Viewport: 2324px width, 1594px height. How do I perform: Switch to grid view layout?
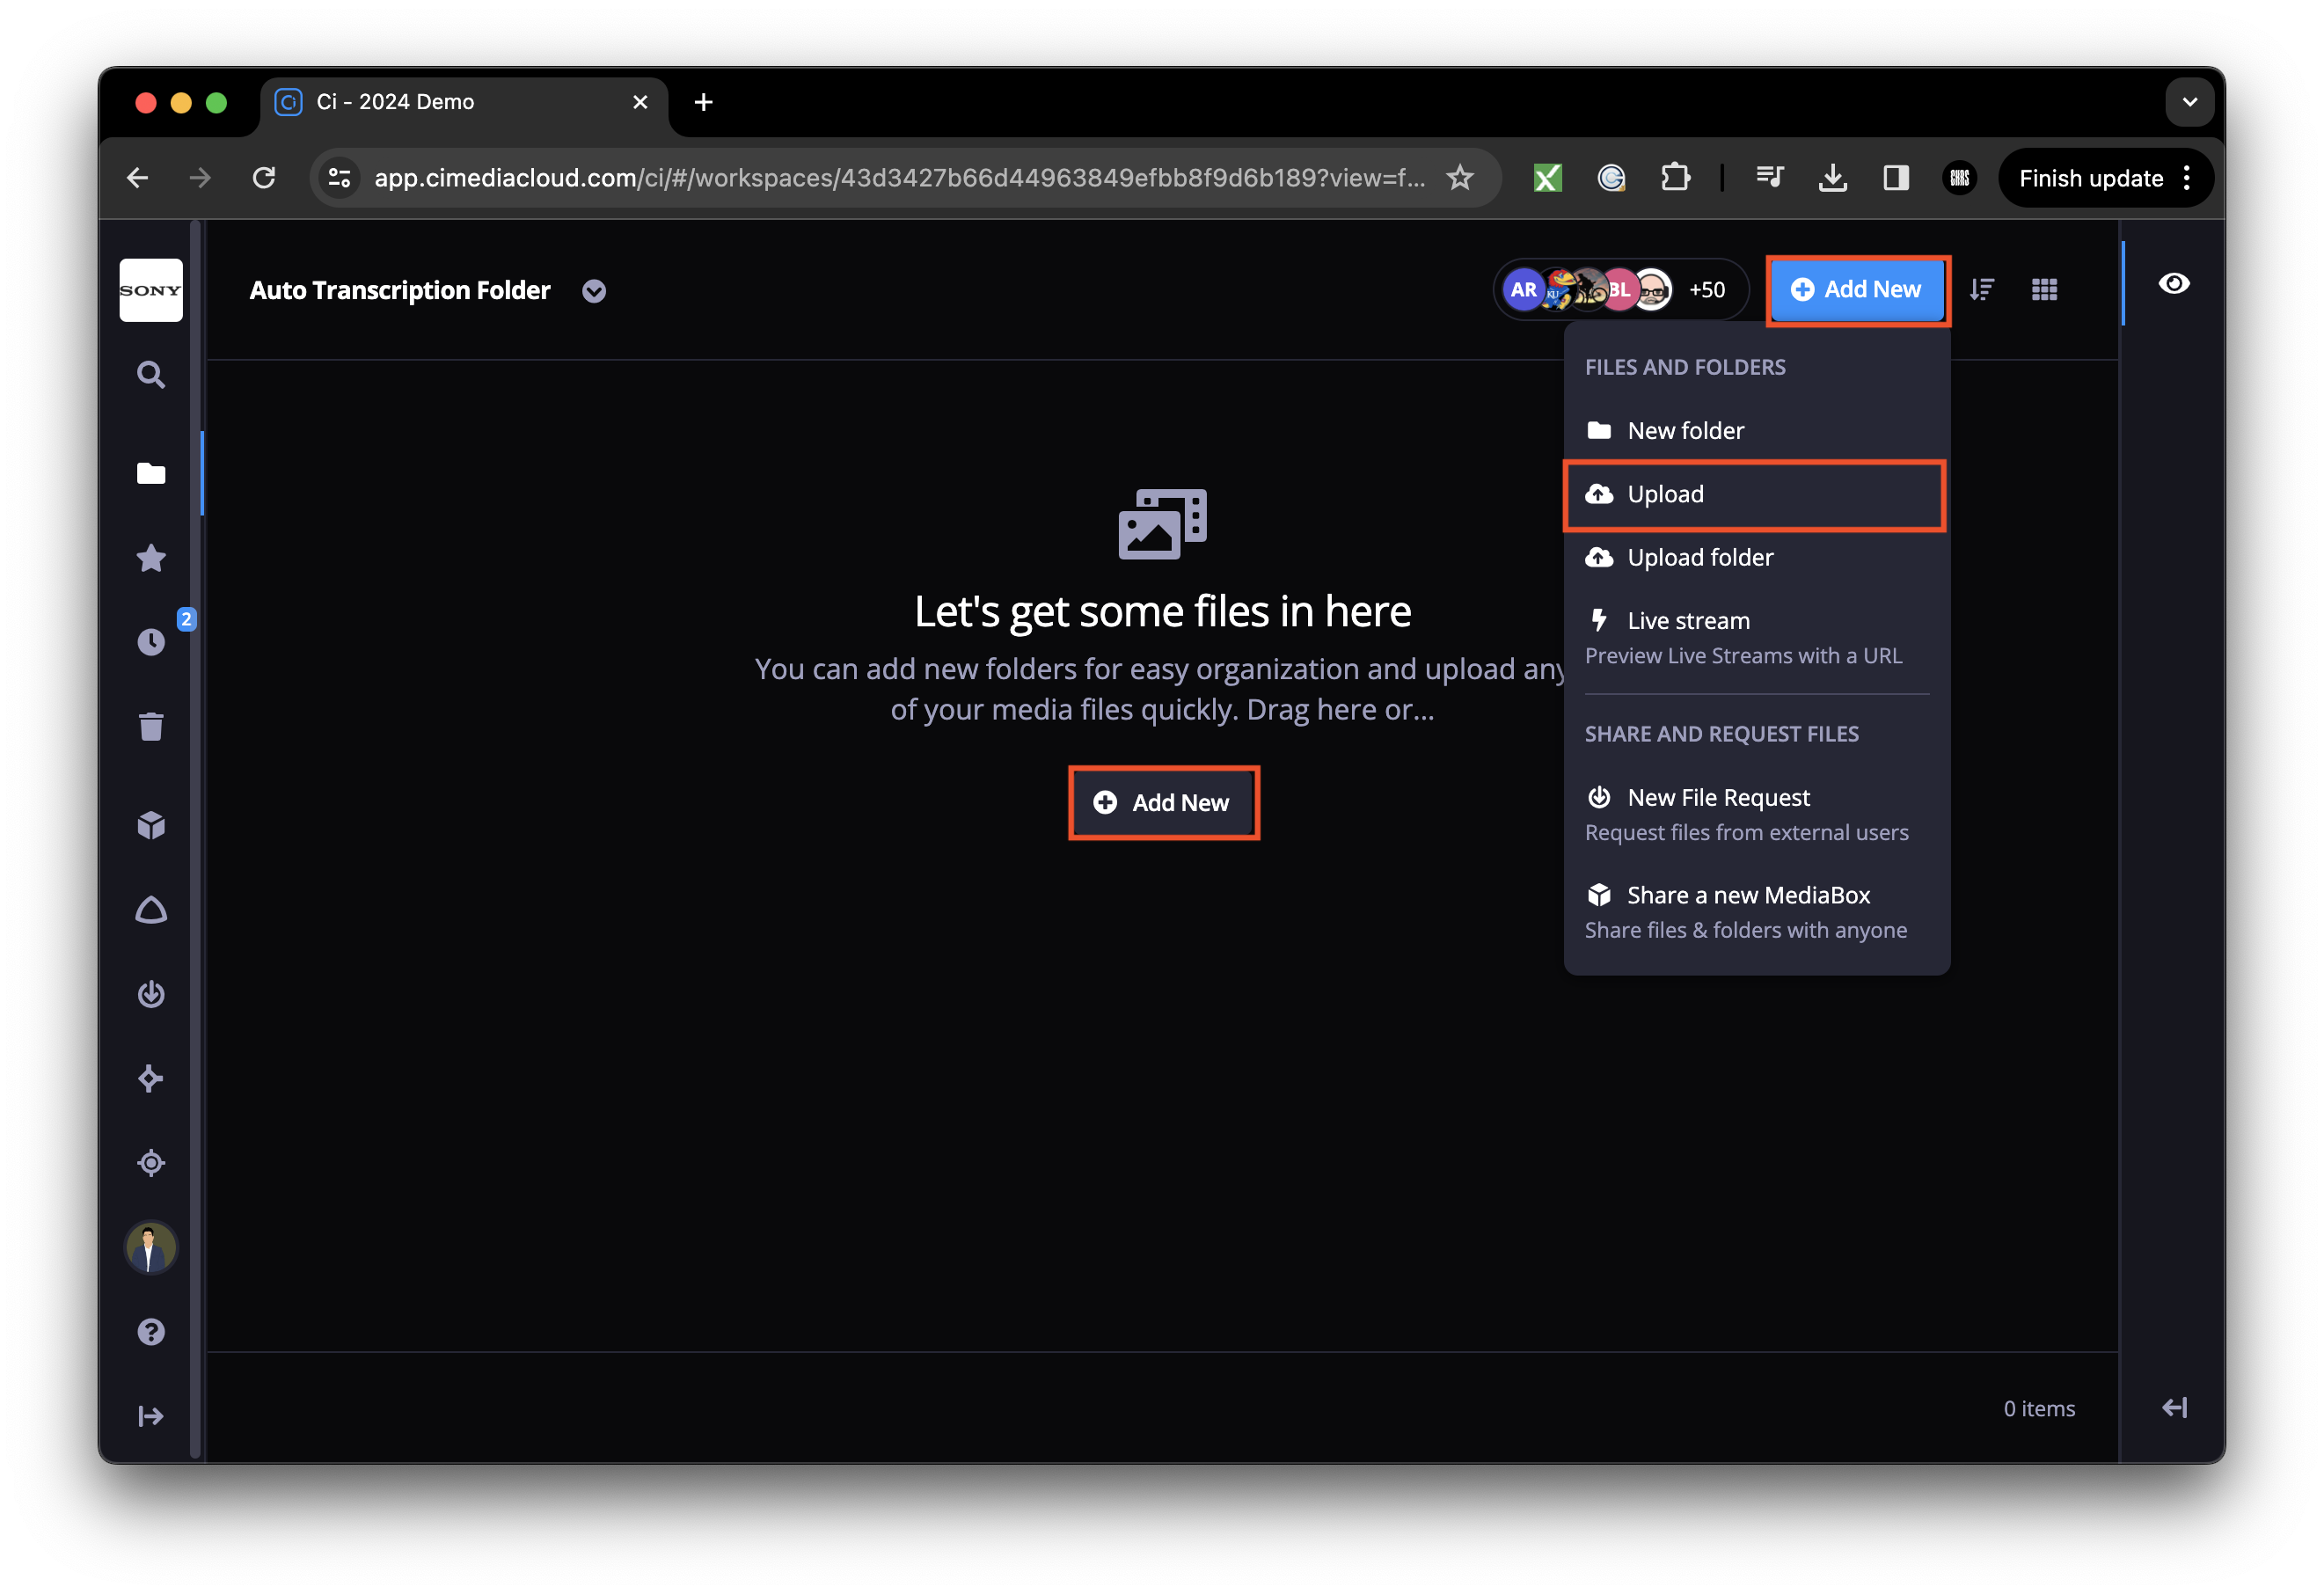(2044, 289)
